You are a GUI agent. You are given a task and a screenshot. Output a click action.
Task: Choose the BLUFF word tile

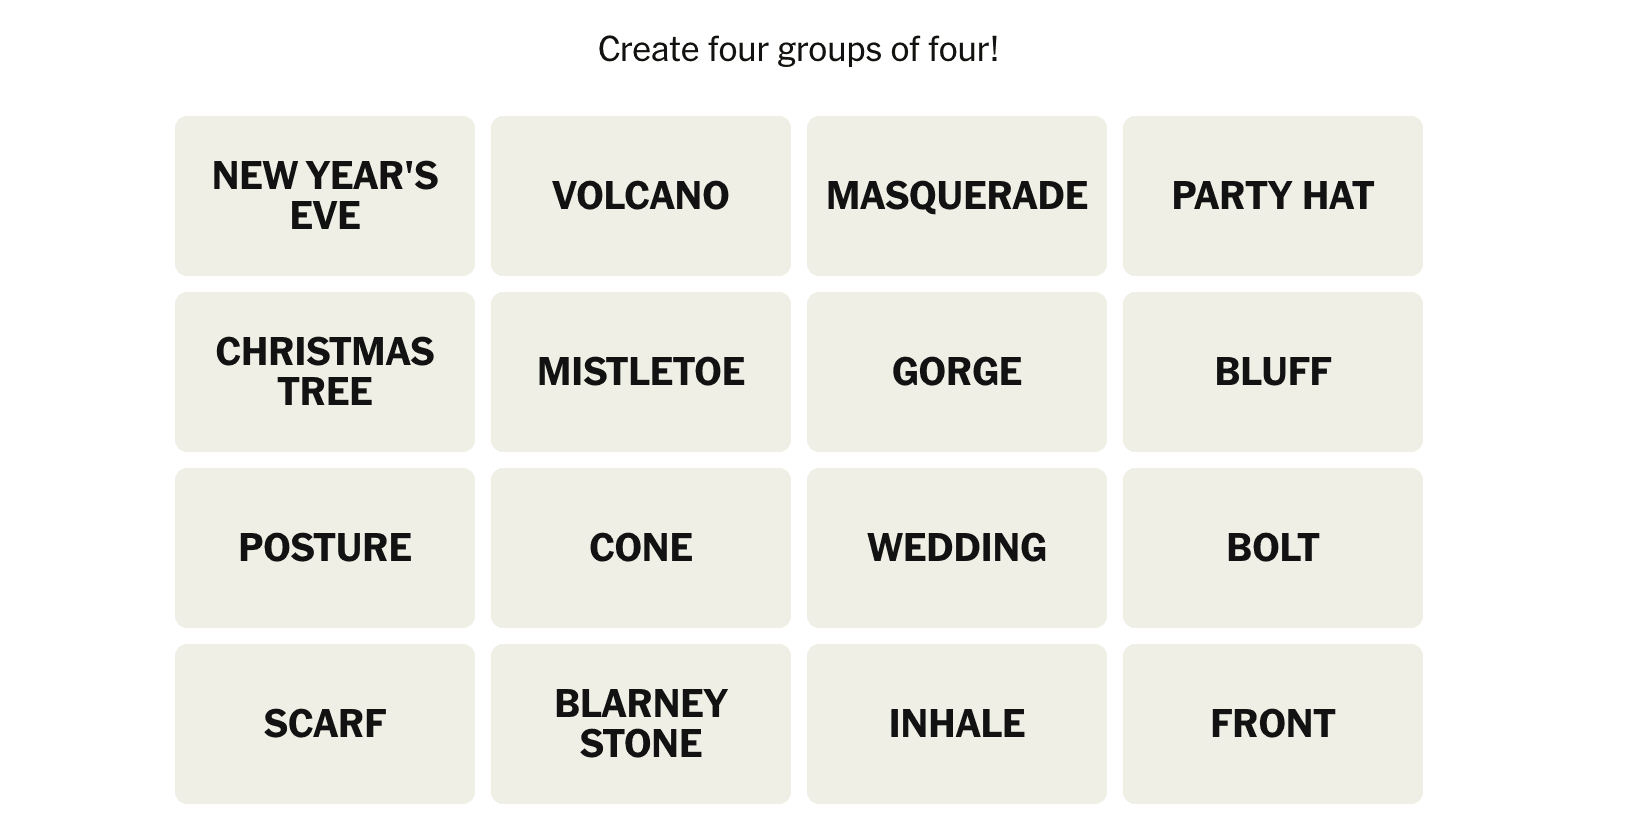(1273, 372)
